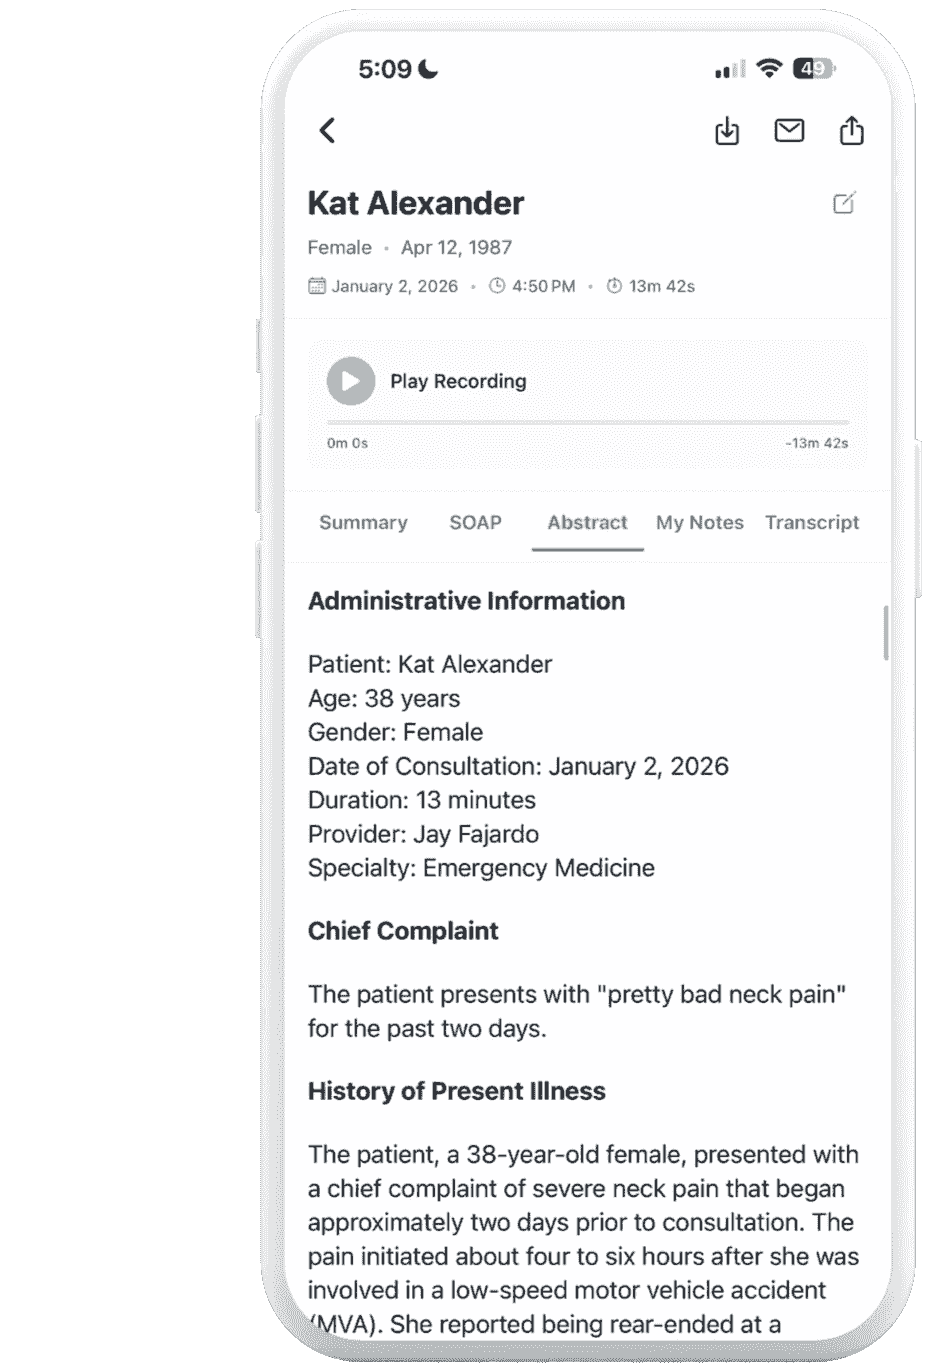Open the SOAP tab
Viewport: 927px width, 1371px height.
(x=475, y=523)
